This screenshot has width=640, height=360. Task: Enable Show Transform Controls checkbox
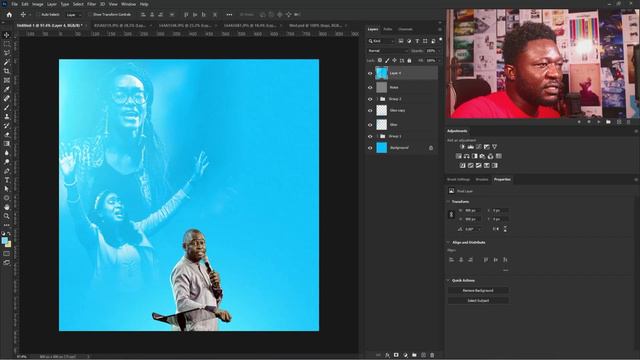point(90,15)
